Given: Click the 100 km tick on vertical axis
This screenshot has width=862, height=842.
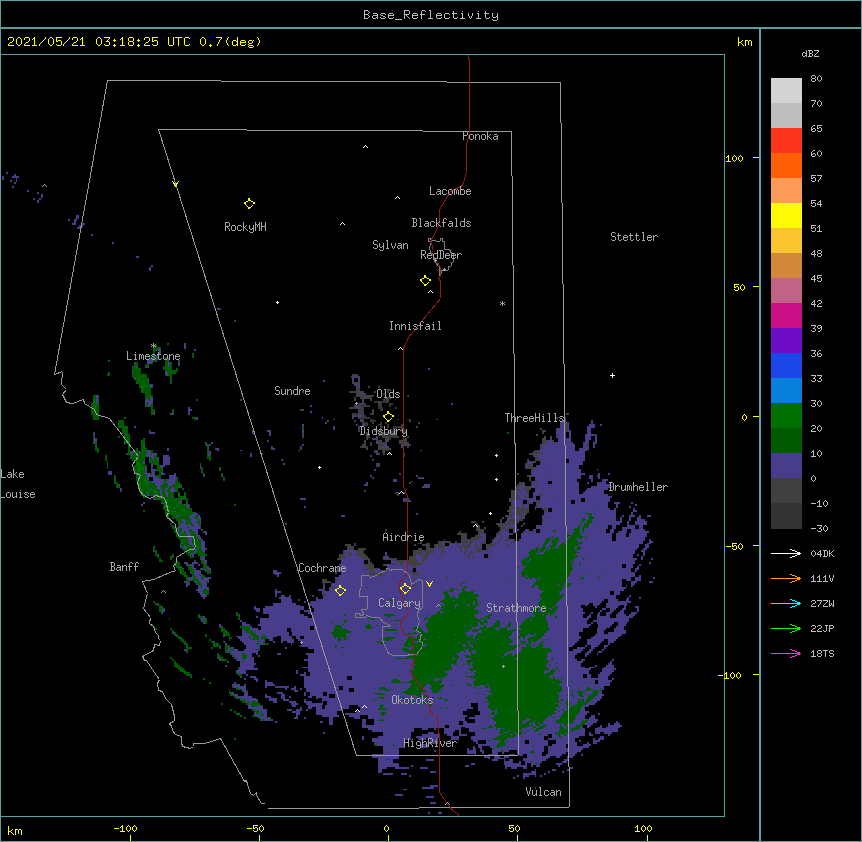Looking at the screenshot, I should 734,158.
